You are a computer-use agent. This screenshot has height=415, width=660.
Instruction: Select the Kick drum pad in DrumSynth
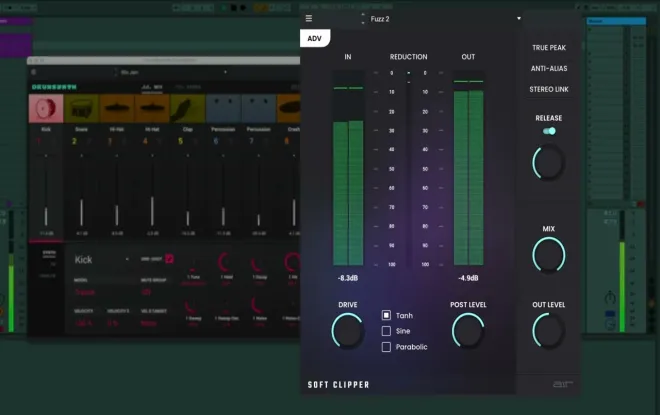point(46,109)
